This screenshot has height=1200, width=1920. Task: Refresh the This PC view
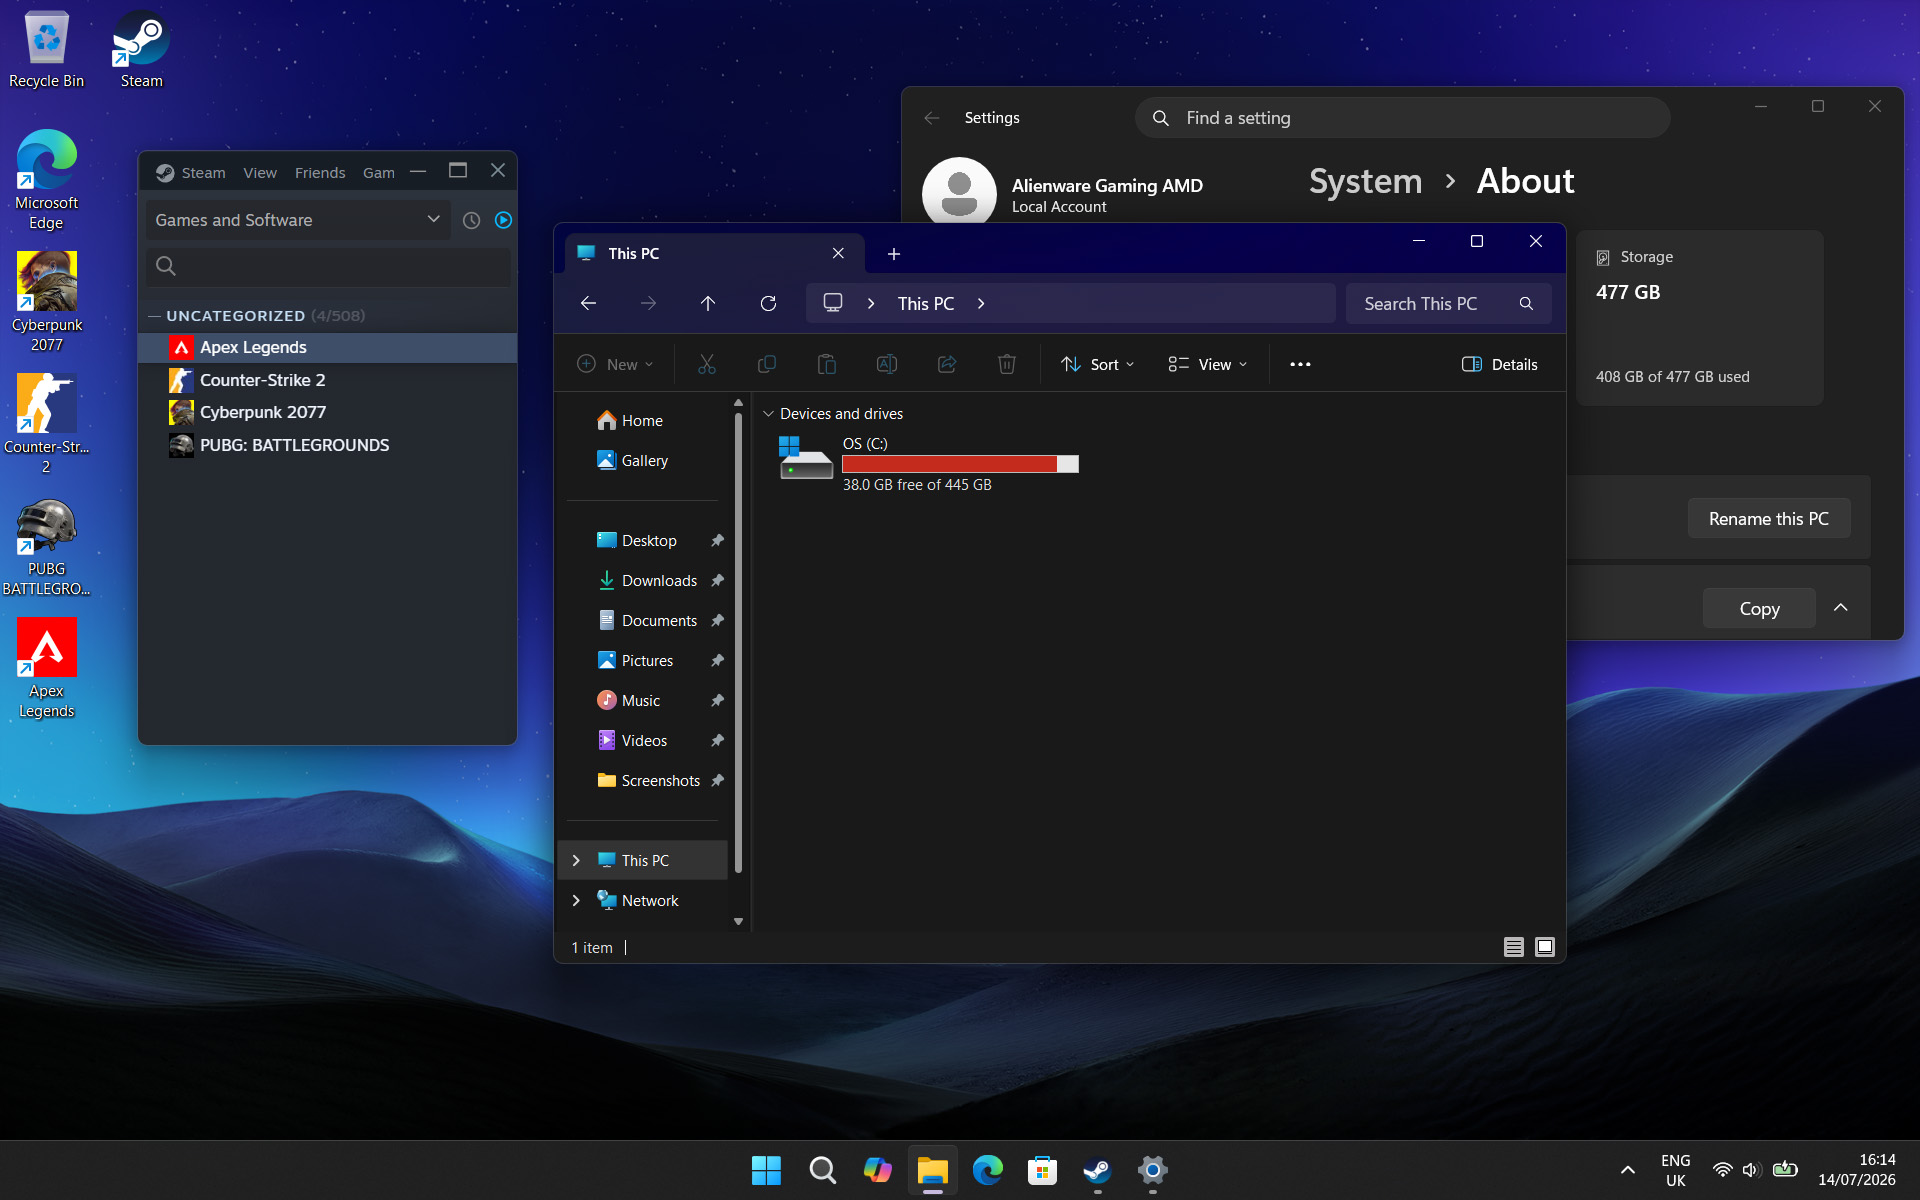768,303
